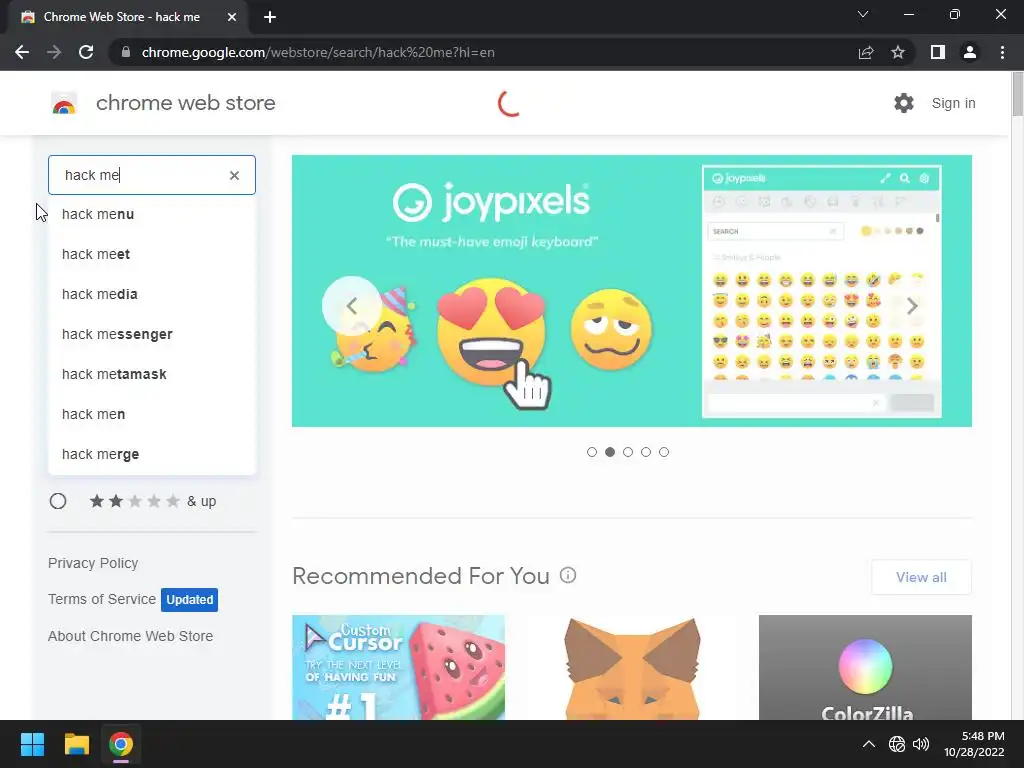View all recommended extensions
This screenshot has width=1024, height=768.
[x=921, y=577]
